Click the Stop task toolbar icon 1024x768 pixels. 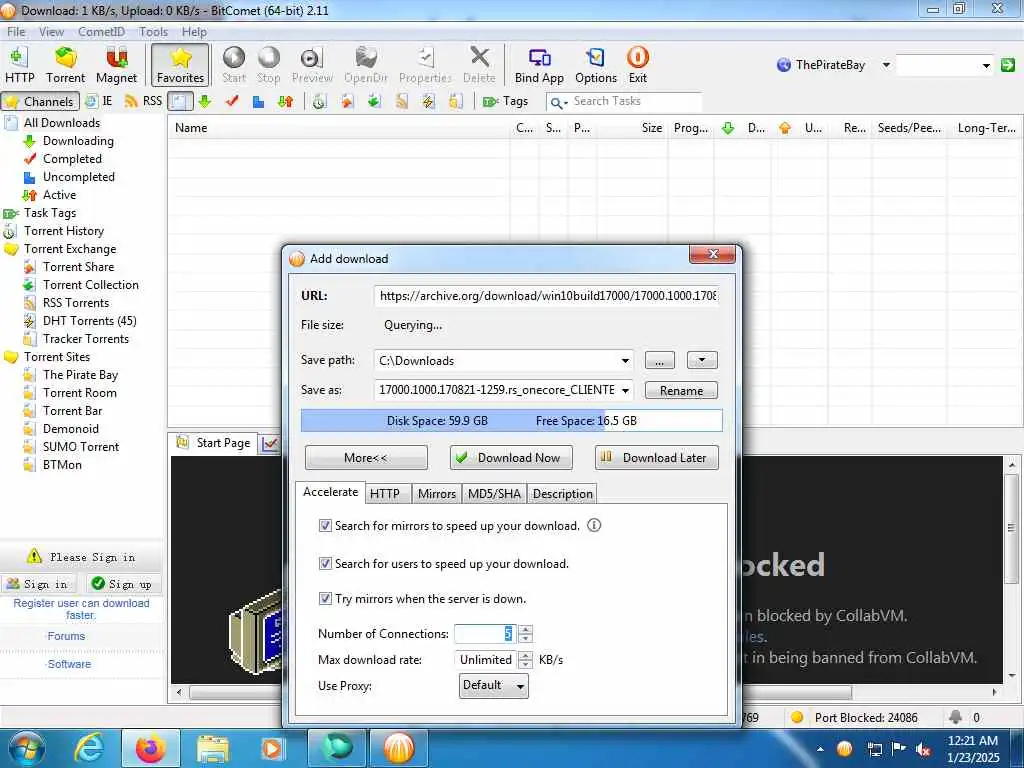[x=268, y=65]
